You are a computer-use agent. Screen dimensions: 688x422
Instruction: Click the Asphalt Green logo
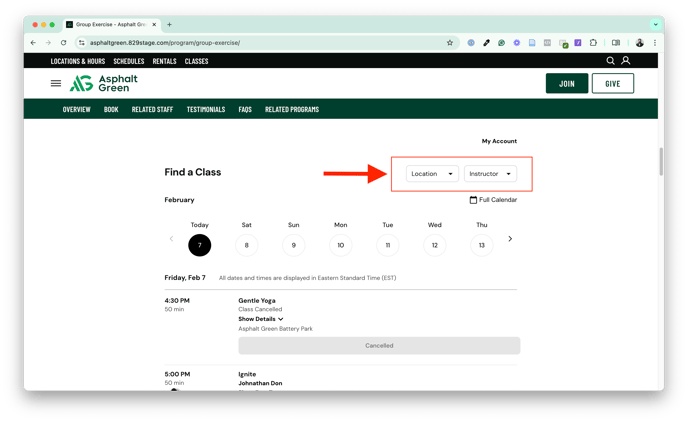pos(104,83)
